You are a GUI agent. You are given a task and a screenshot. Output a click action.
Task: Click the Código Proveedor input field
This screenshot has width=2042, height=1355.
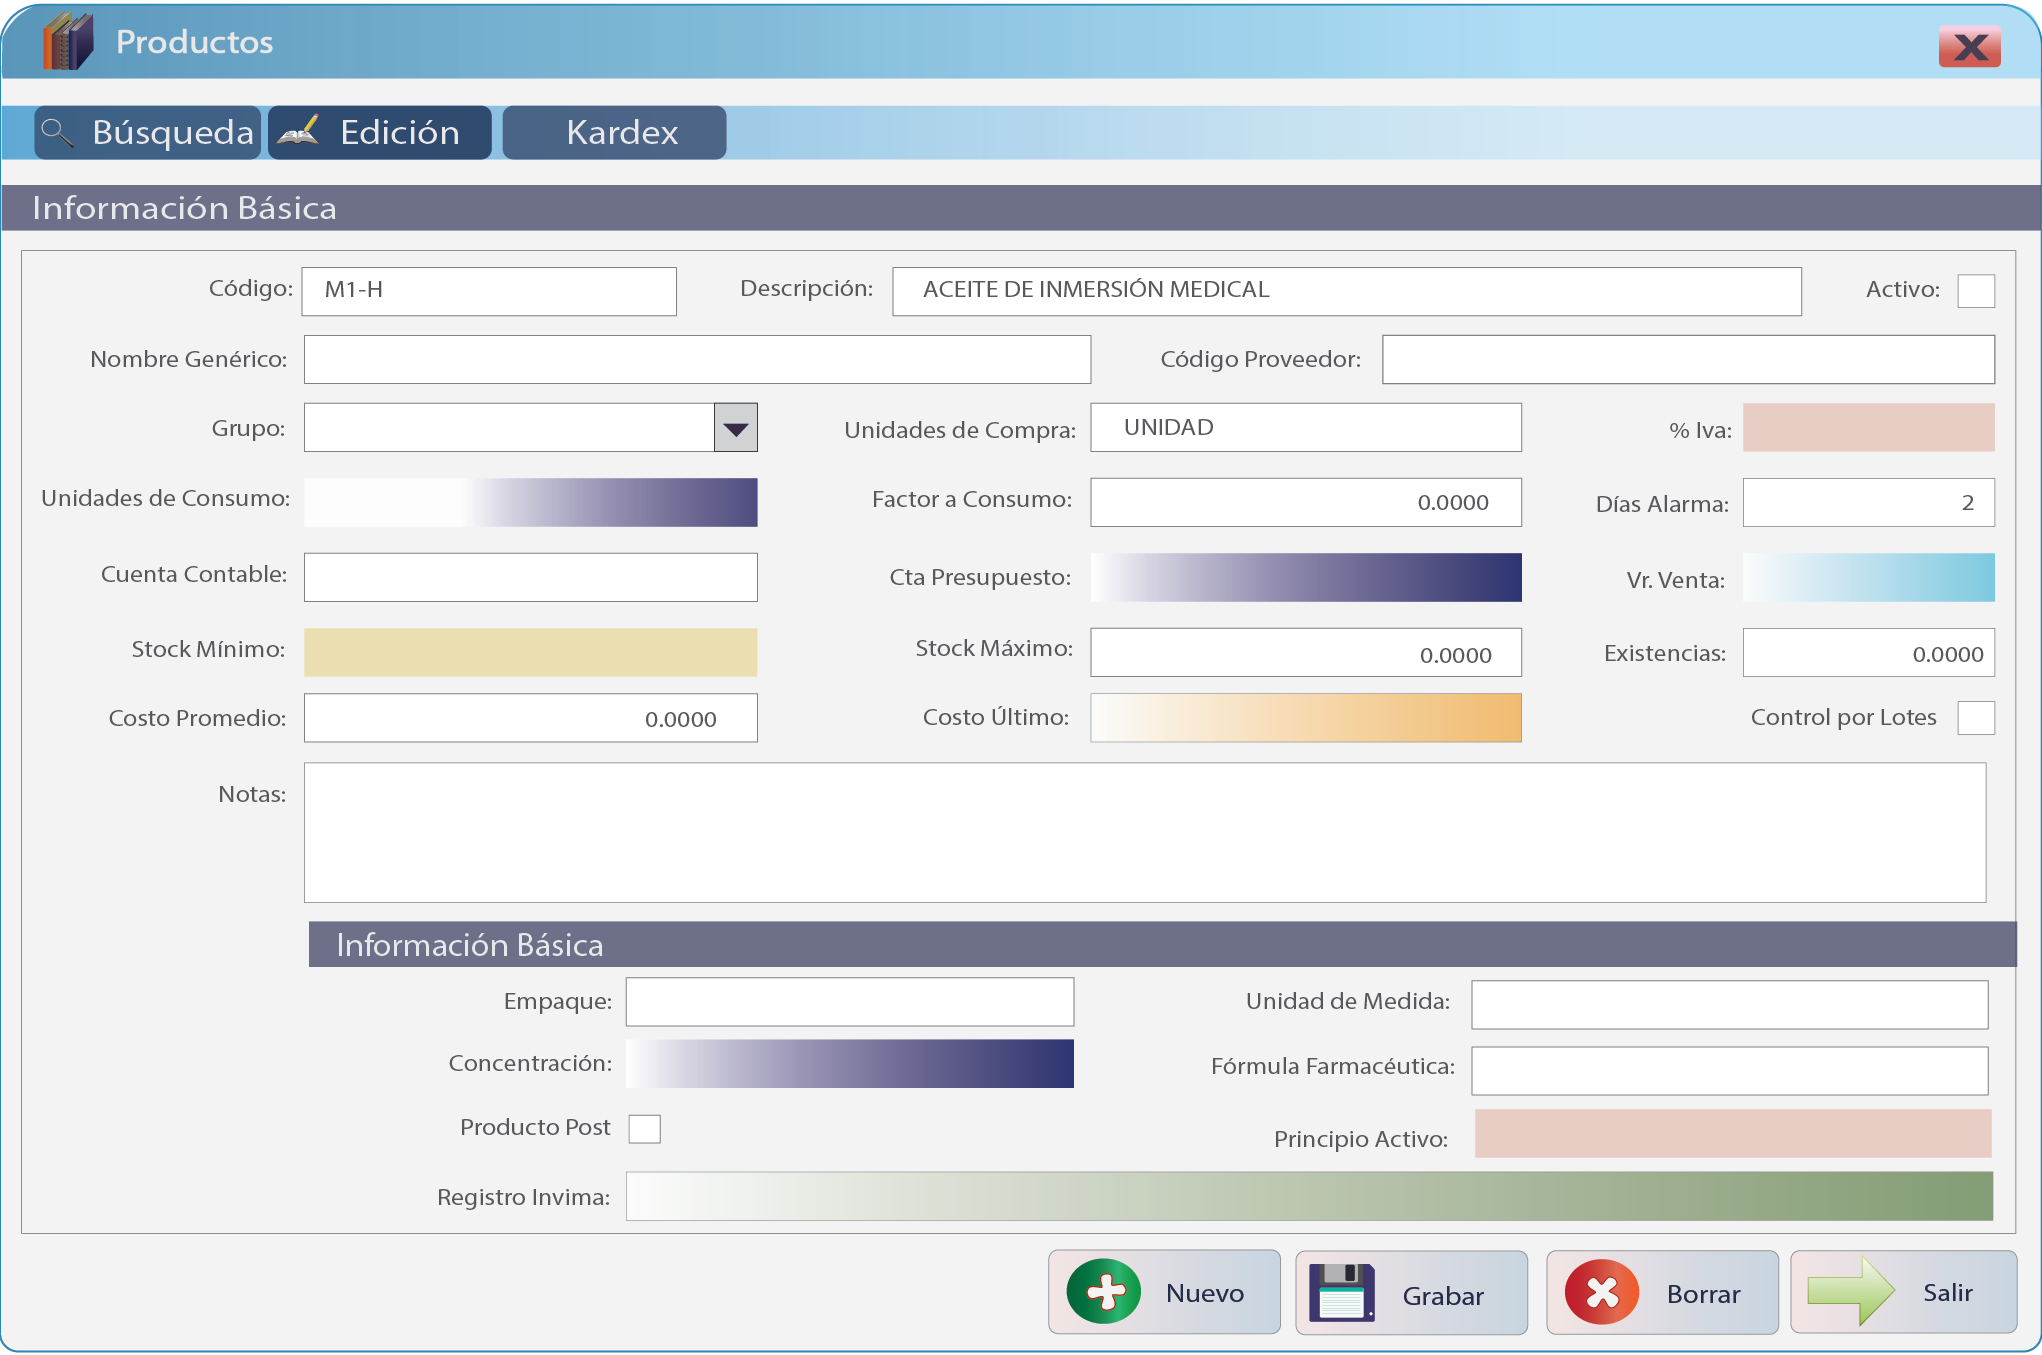coord(1688,359)
